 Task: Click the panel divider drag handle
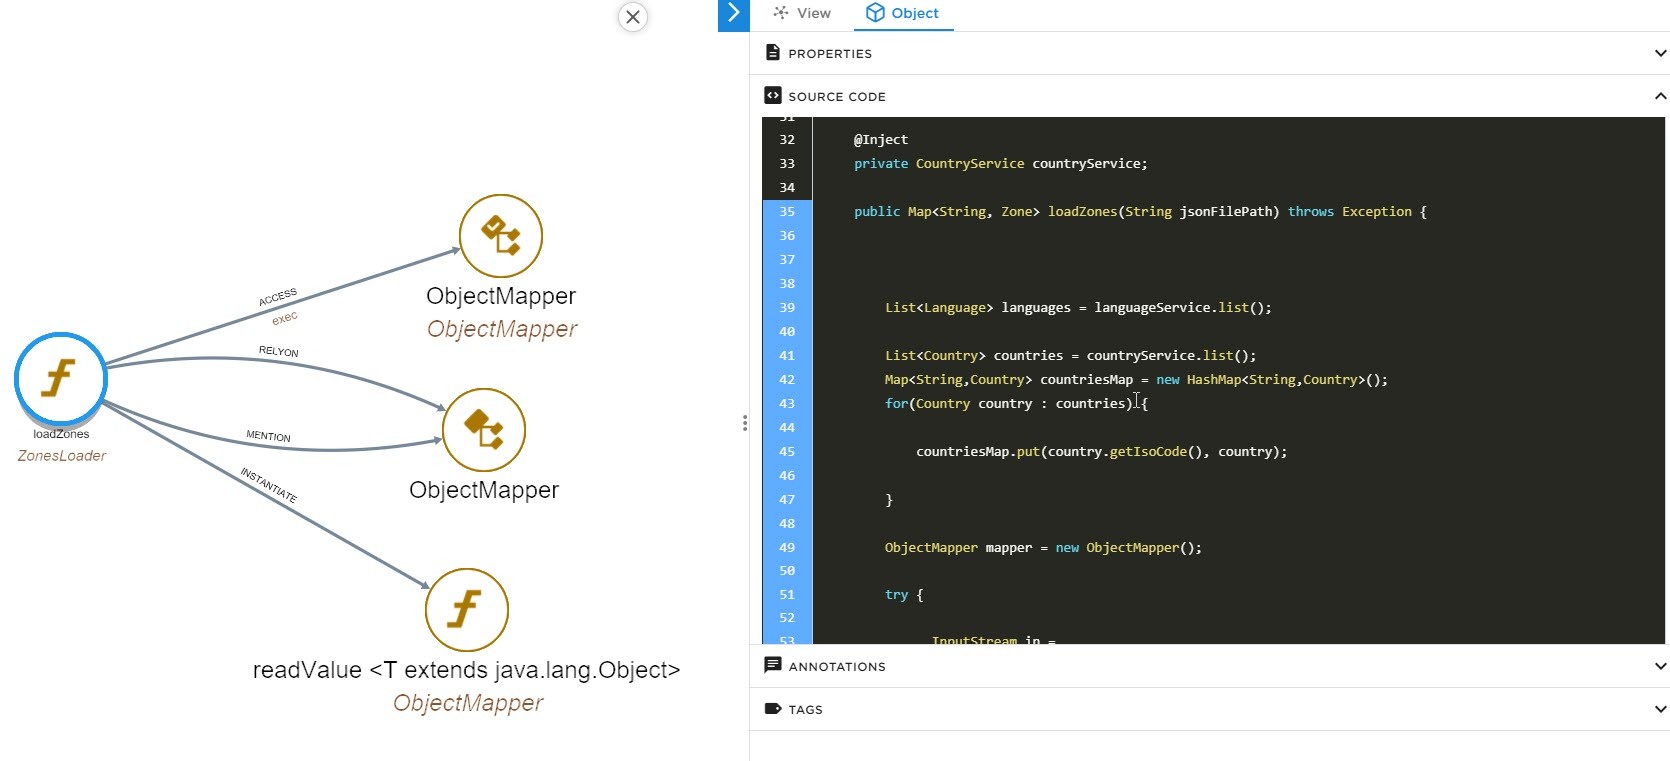tap(745, 423)
